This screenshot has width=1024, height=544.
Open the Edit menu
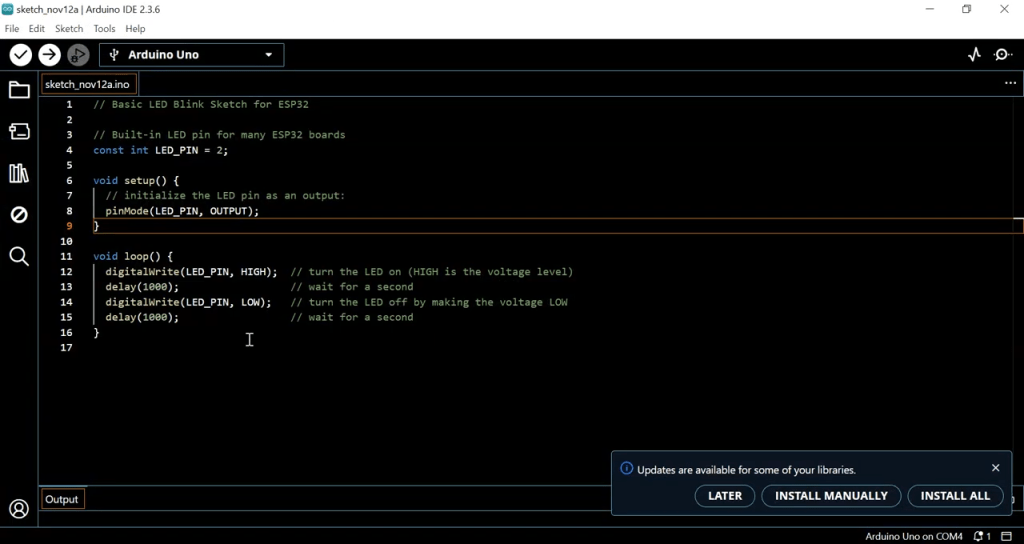coord(37,29)
